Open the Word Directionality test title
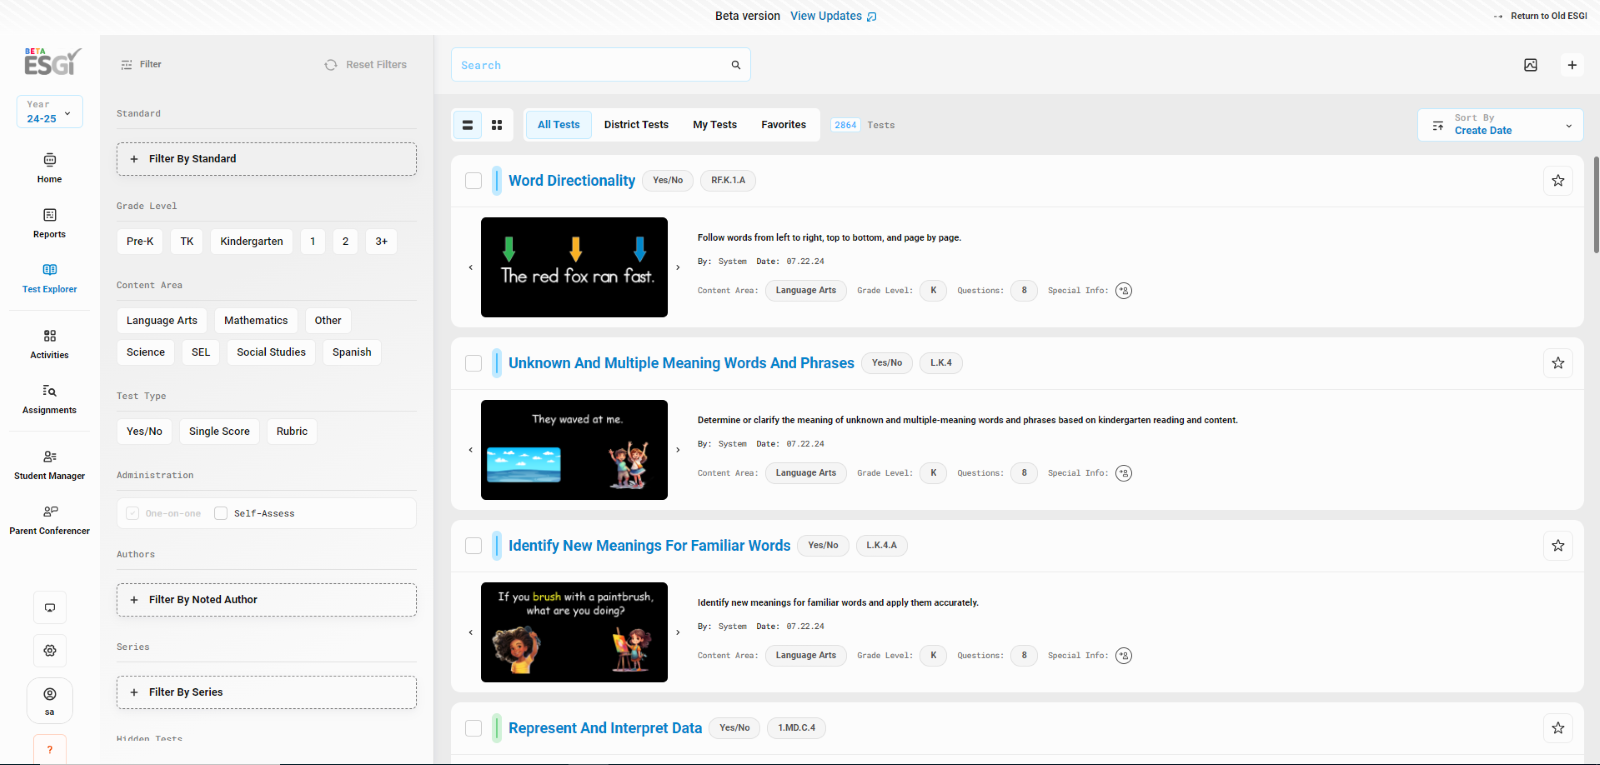1600x765 pixels. click(572, 181)
